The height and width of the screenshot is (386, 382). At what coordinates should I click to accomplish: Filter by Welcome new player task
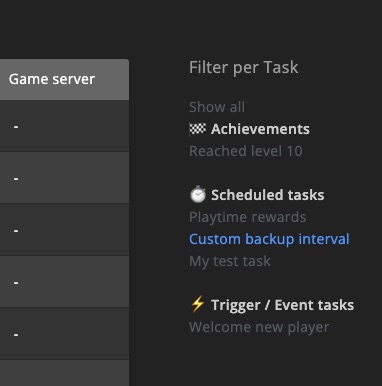point(259,327)
